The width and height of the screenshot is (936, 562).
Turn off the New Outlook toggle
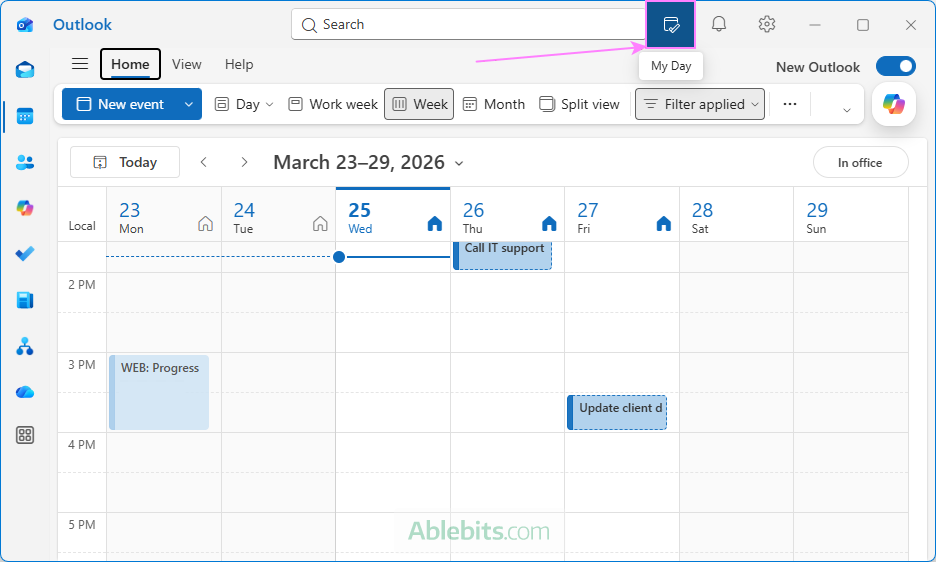(895, 66)
